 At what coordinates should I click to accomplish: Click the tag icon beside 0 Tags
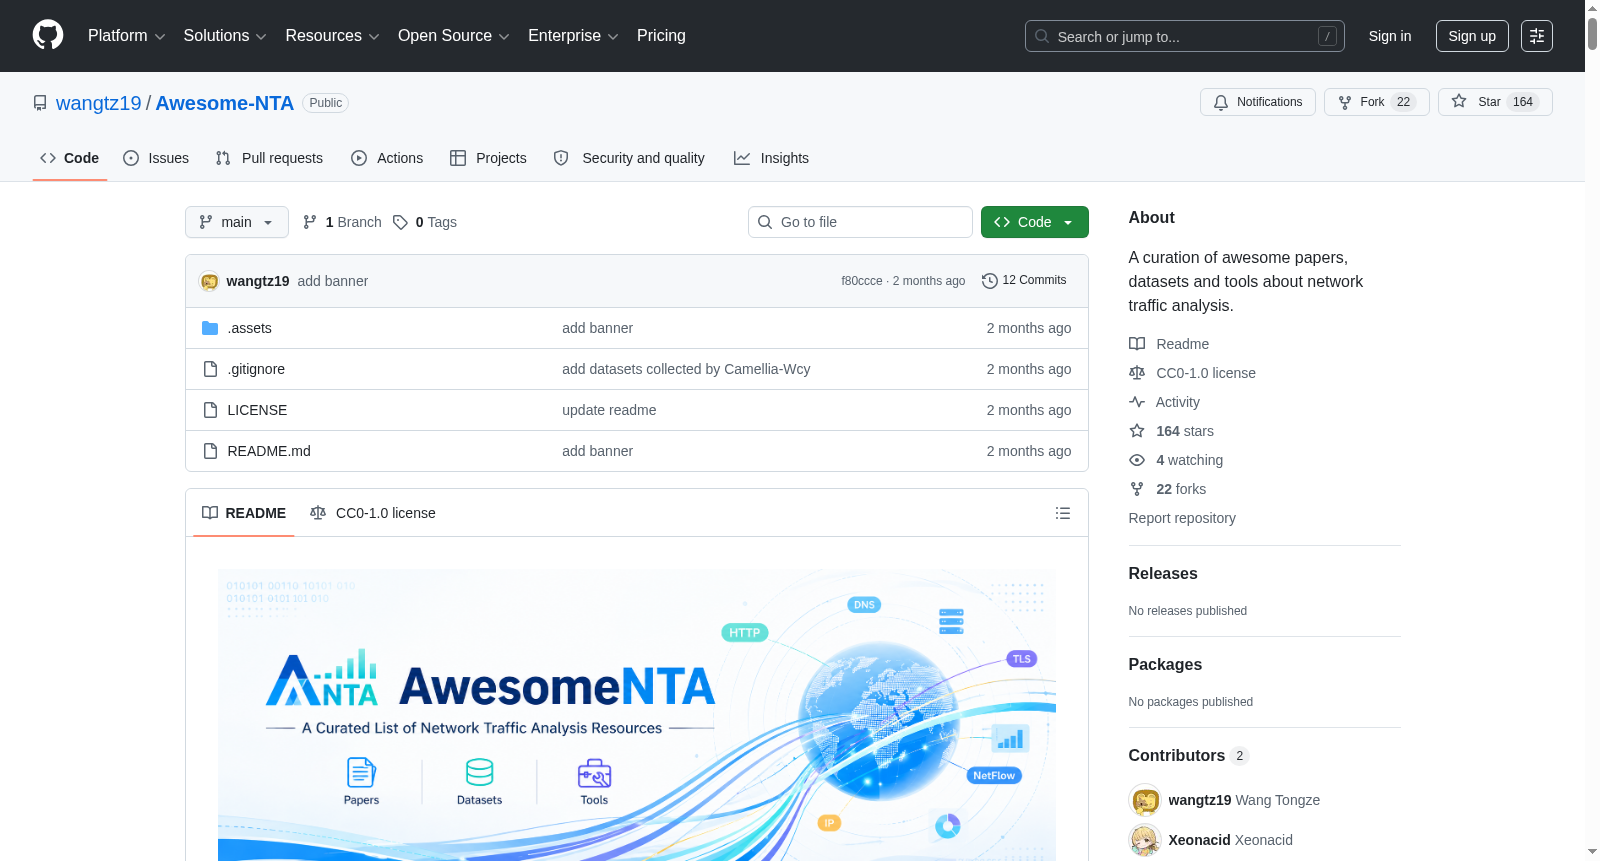[400, 222]
